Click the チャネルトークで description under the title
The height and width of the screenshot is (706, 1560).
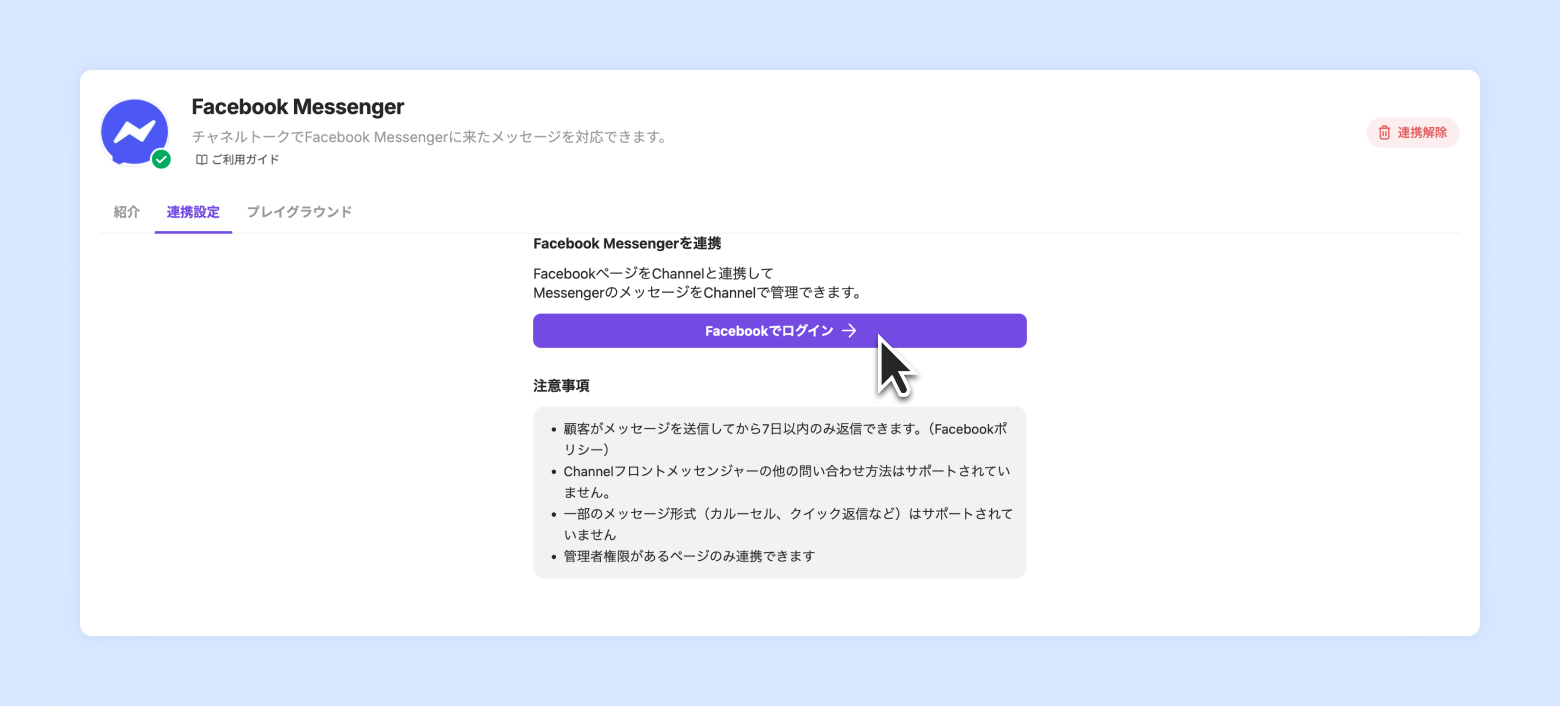[429, 137]
